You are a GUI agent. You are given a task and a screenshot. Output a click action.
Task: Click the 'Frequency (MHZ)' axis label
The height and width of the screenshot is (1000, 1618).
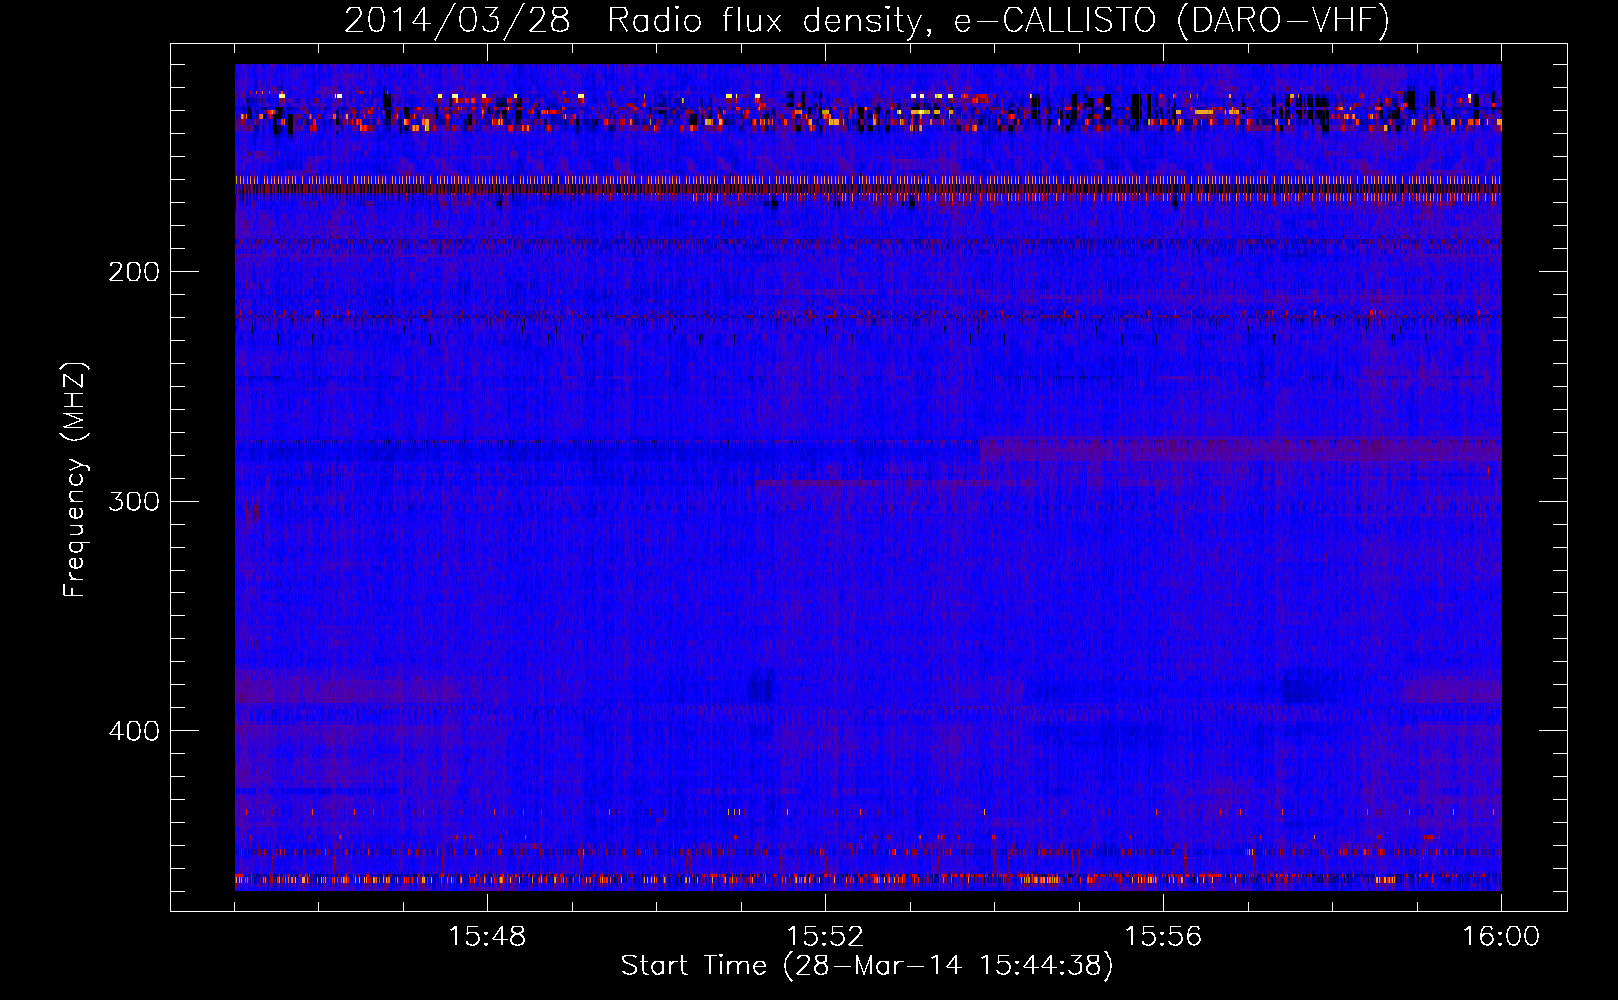coord(75,480)
